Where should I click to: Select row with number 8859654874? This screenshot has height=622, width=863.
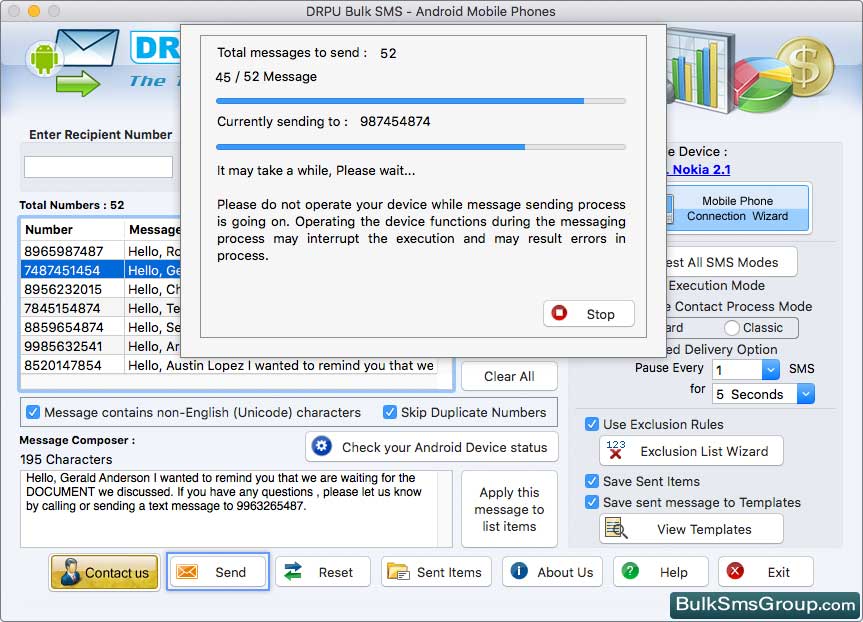[101, 327]
